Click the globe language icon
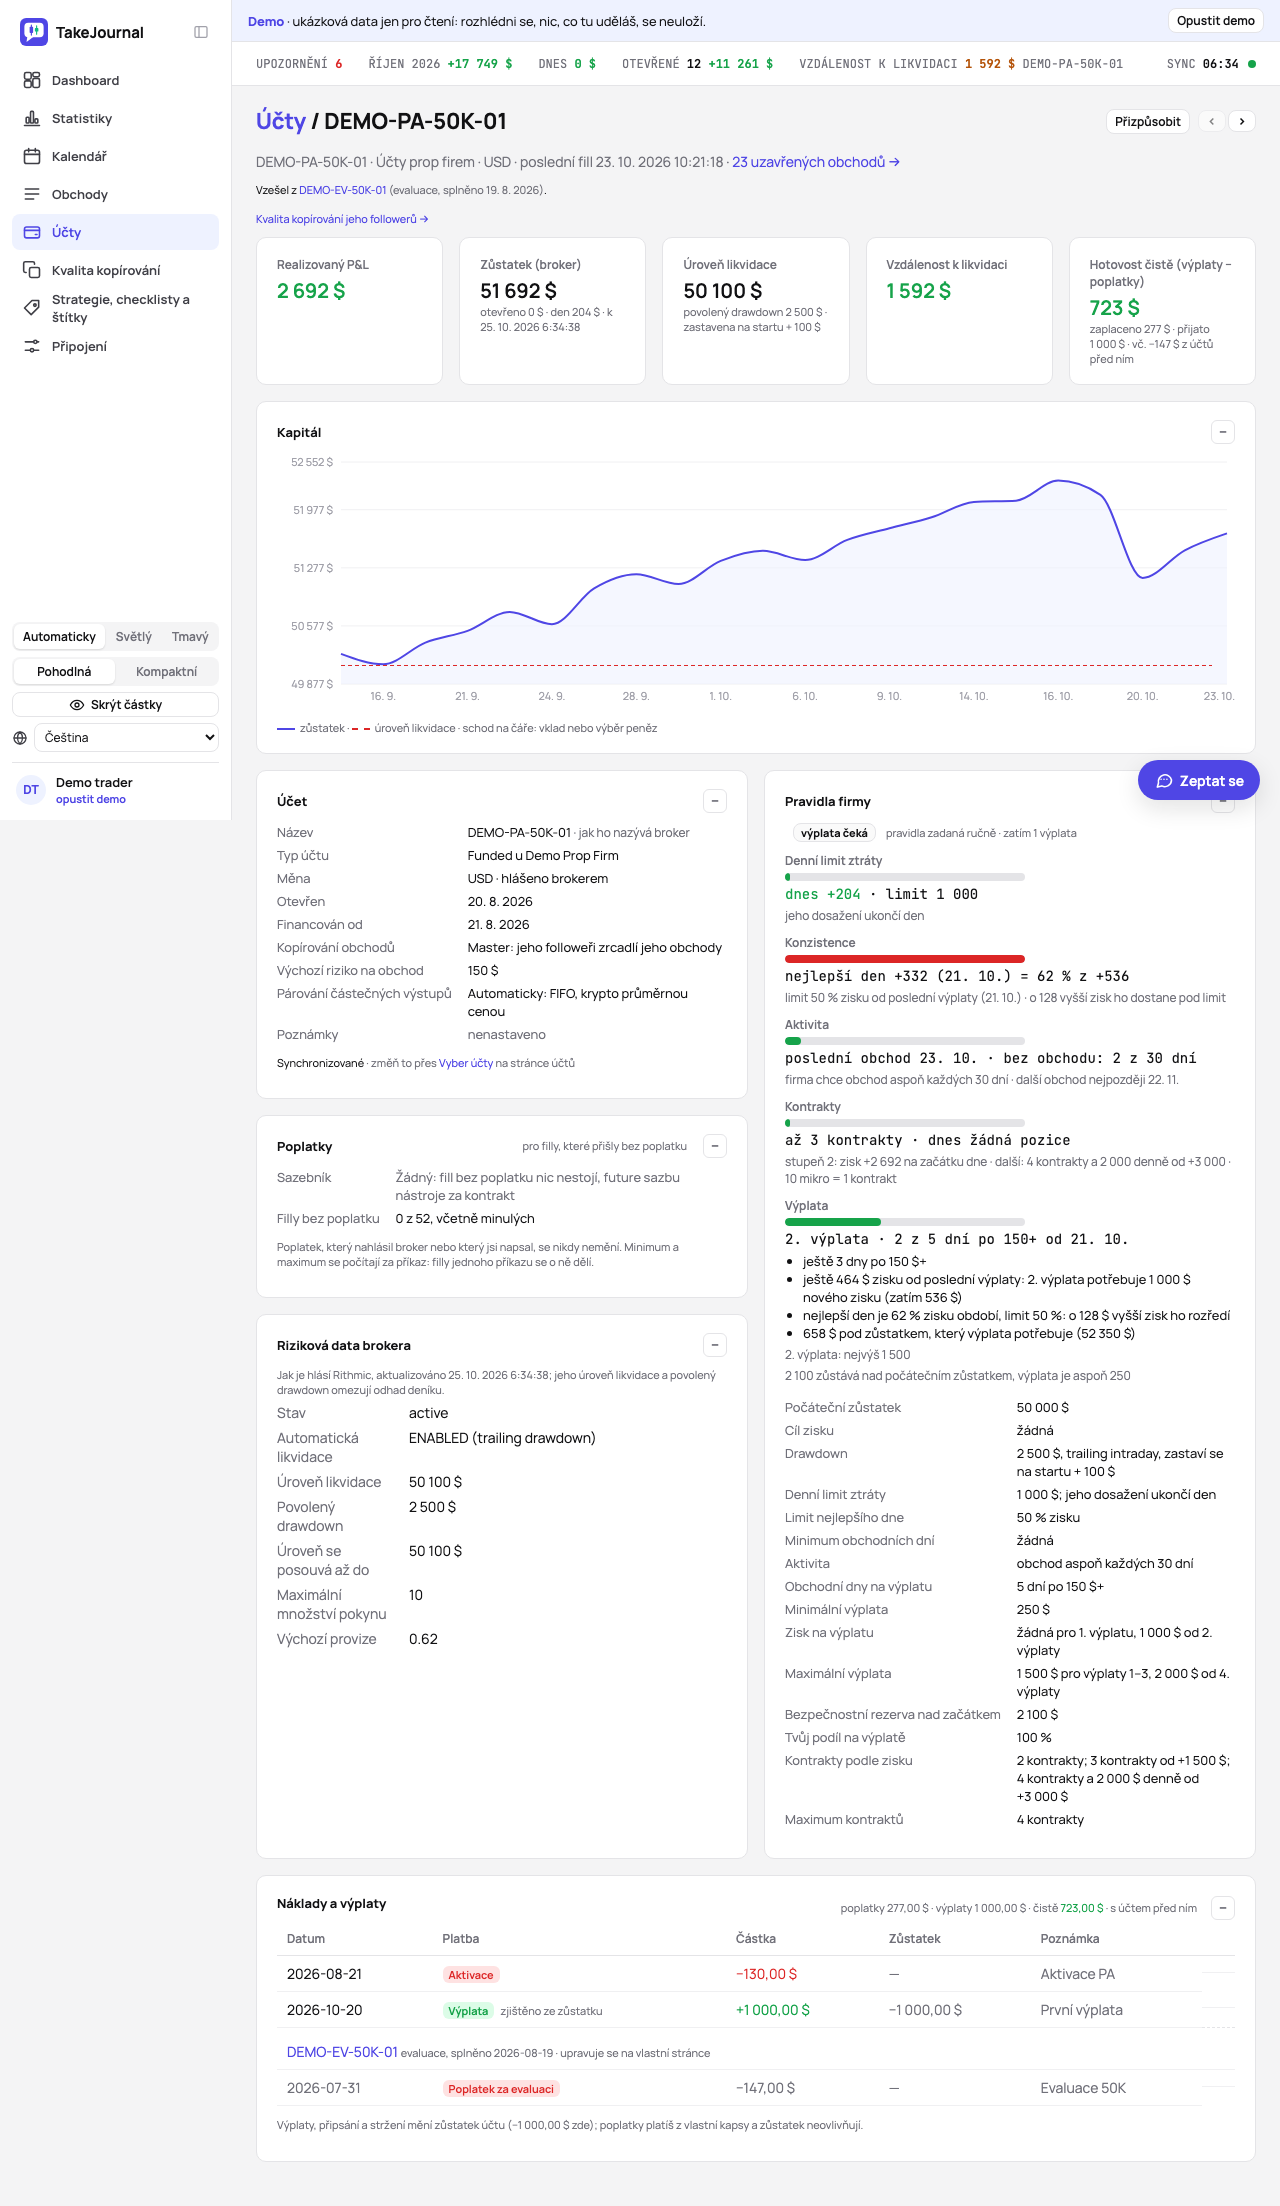1280x2206 pixels. click(x=20, y=738)
